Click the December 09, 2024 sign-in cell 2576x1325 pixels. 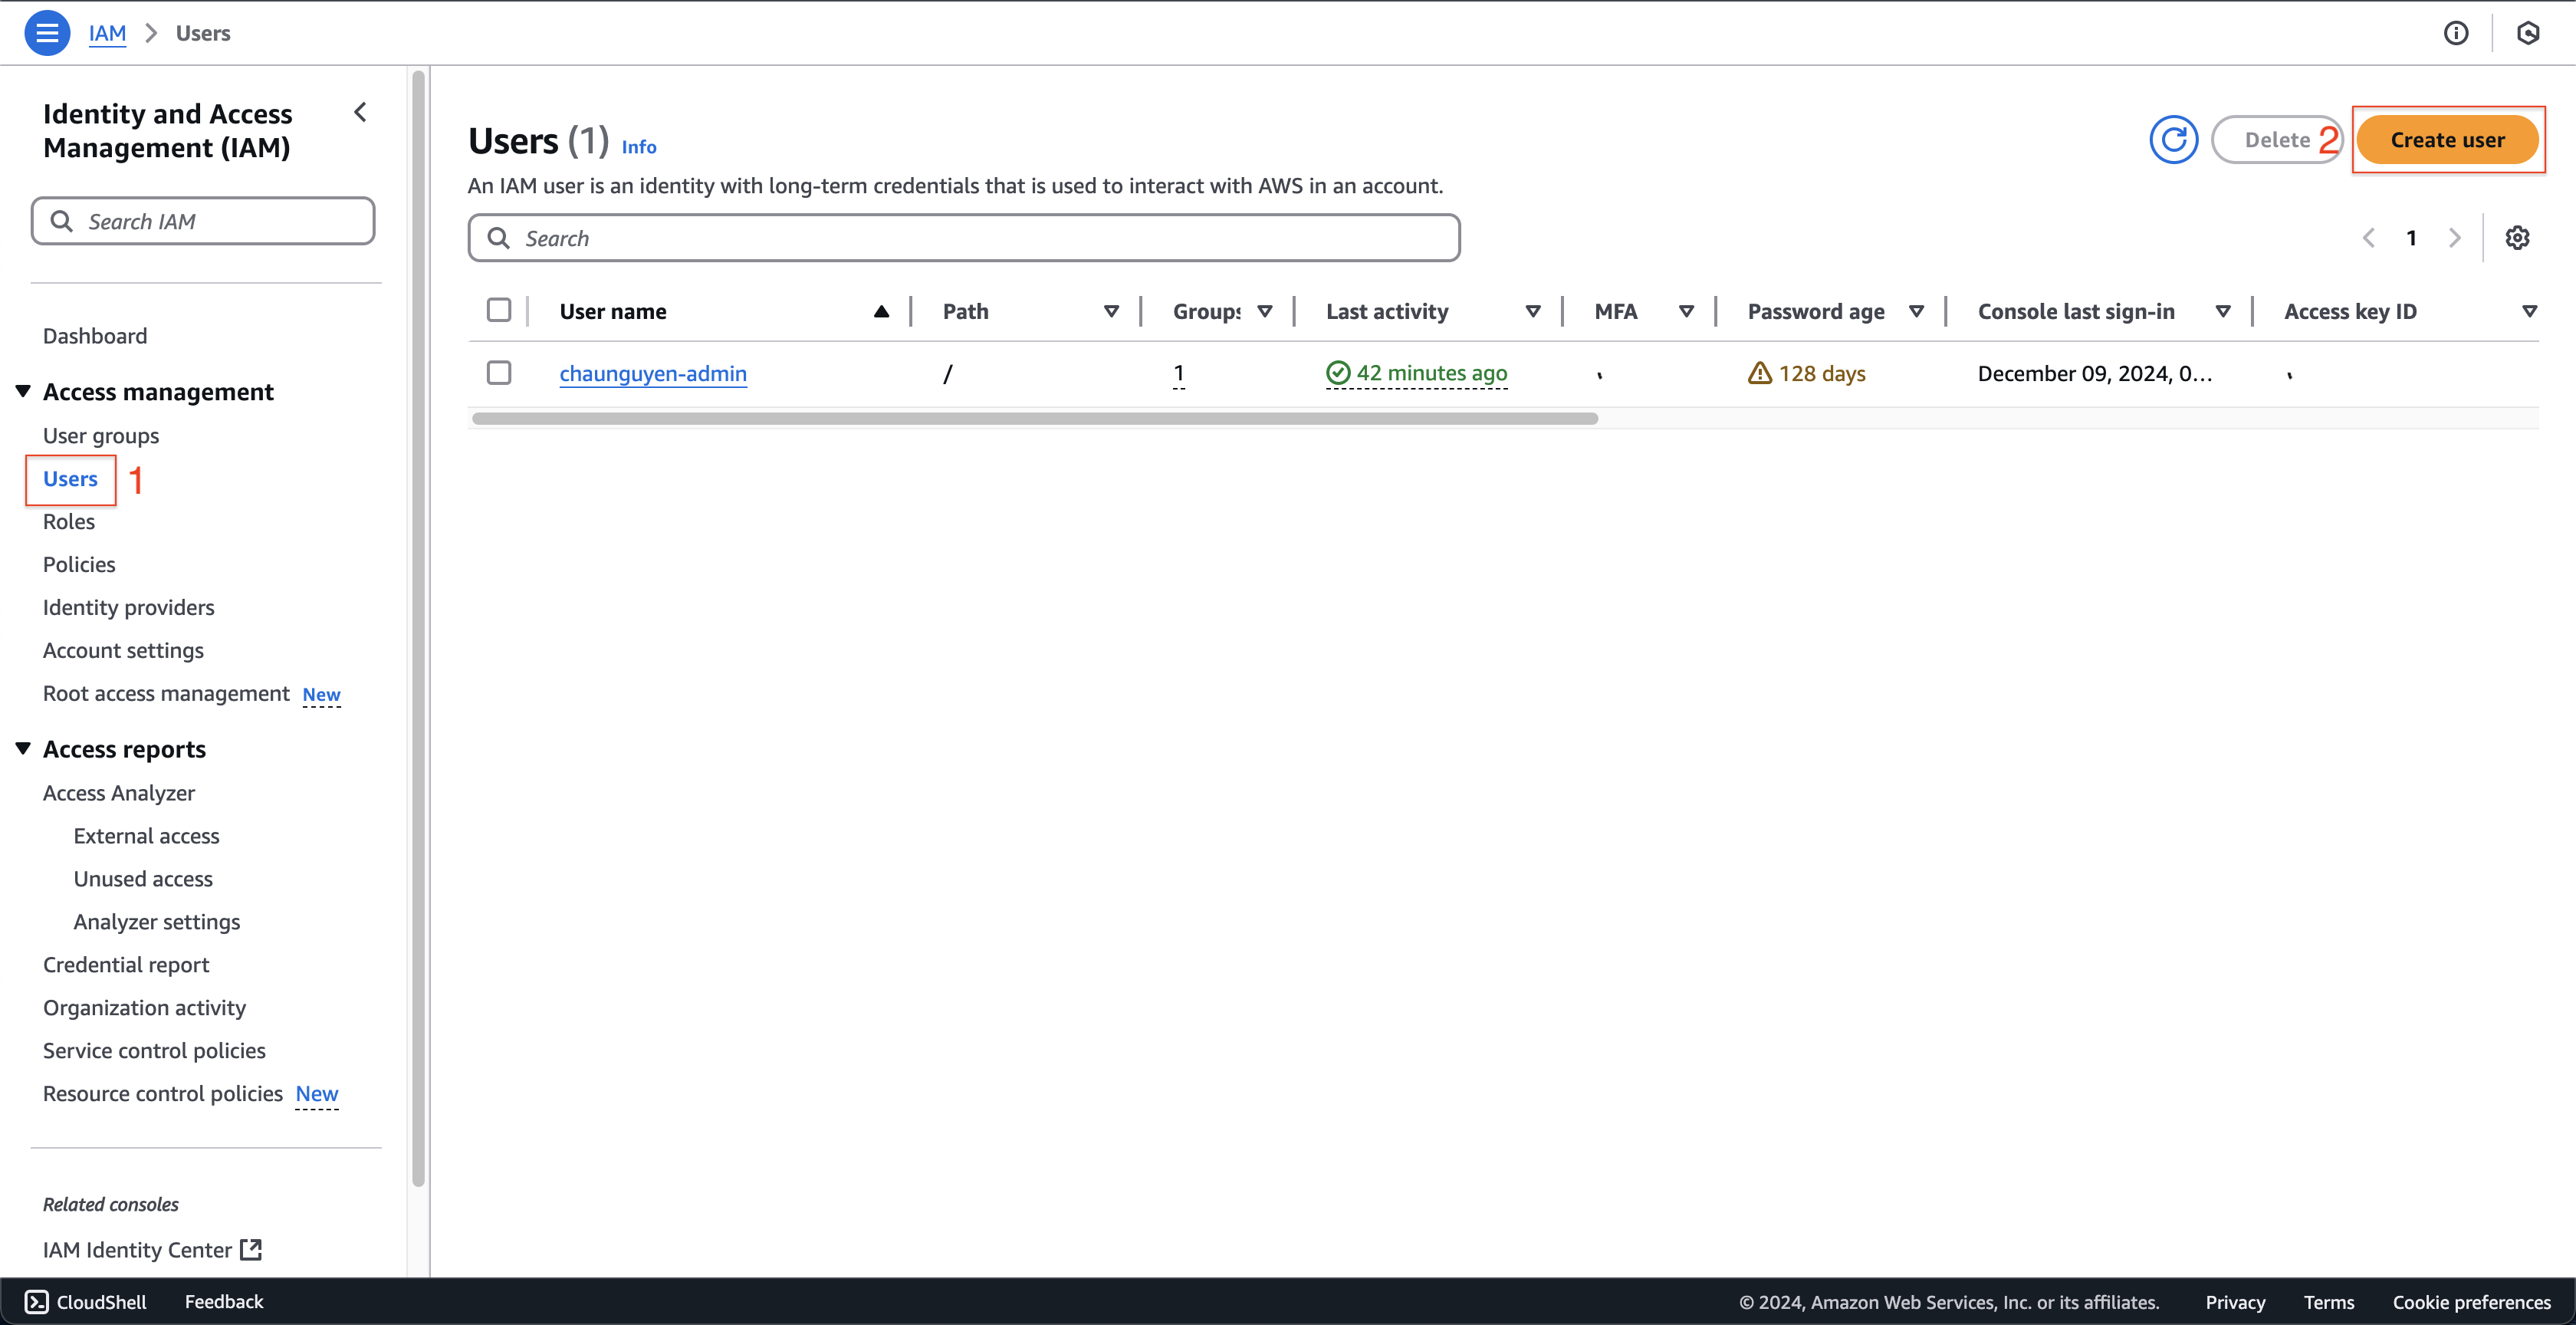point(2095,373)
